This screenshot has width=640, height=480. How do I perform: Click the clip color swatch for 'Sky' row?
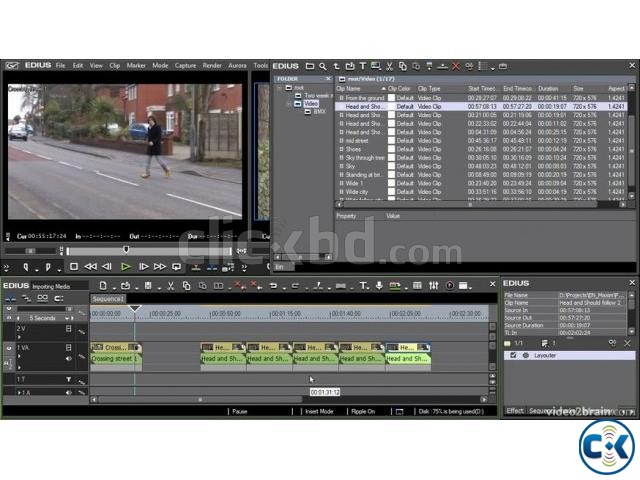coord(391,166)
